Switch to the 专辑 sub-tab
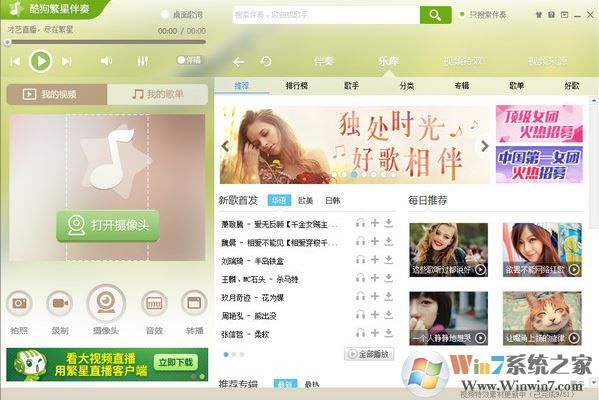 click(x=462, y=86)
